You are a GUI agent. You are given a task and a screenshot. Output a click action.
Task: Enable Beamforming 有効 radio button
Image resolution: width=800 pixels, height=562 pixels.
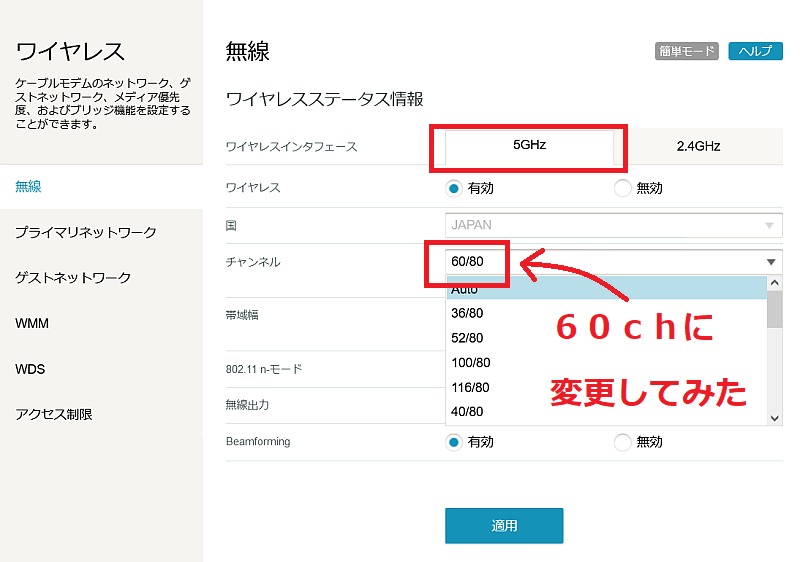[x=454, y=442]
